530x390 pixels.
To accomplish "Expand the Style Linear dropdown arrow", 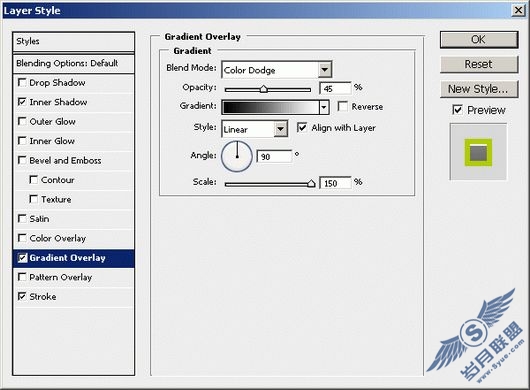I will (x=280, y=129).
